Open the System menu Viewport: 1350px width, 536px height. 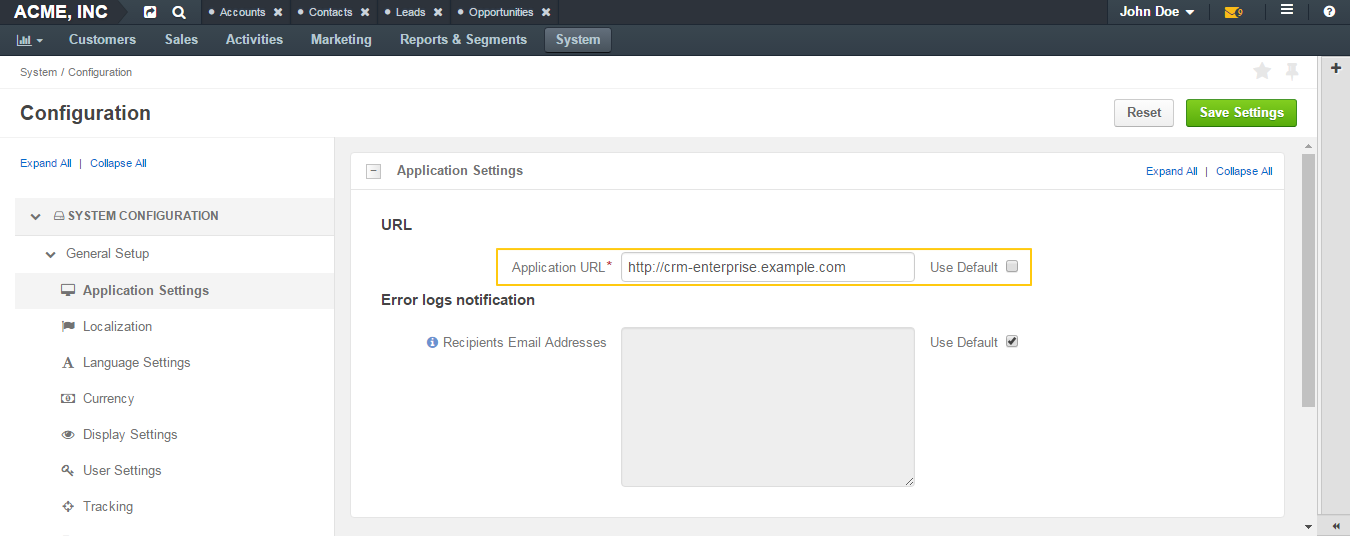tap(578, 40)
